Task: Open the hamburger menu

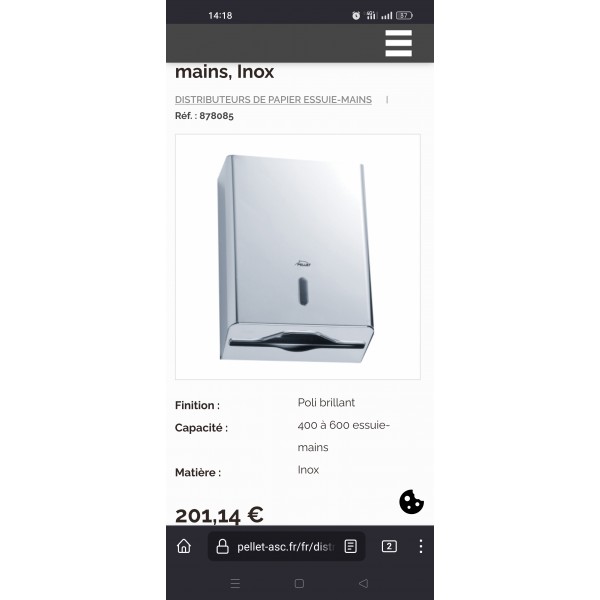Action: 398,43
